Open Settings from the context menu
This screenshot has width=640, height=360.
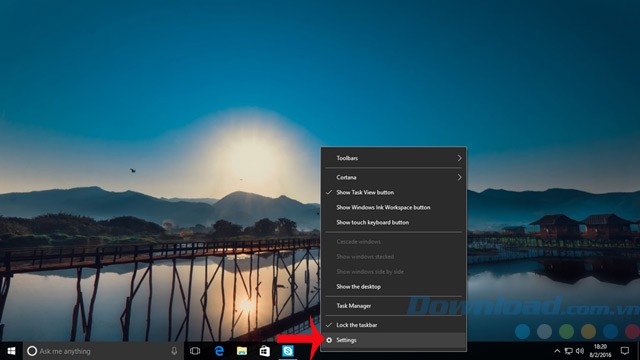(x=394, y=340)
